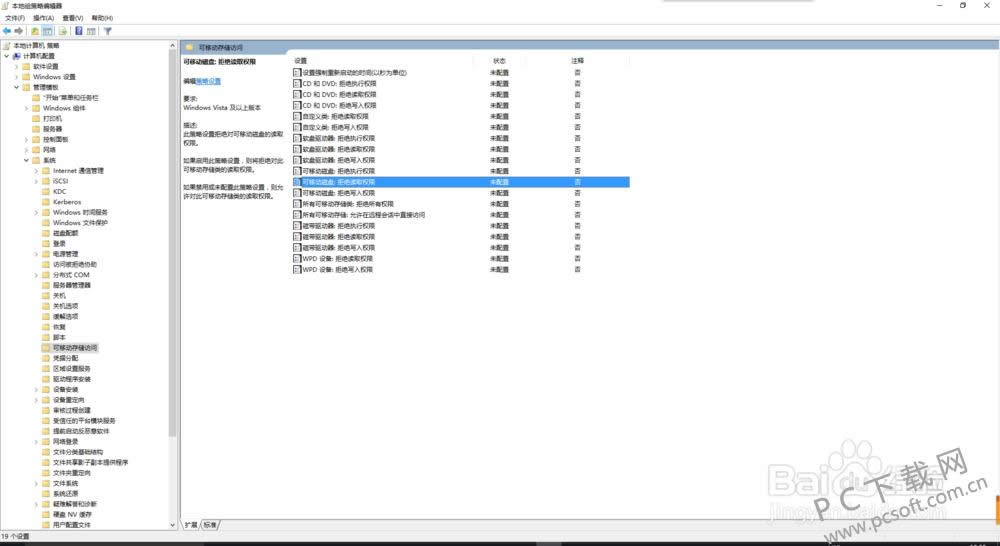Open the 操作(A) menu
Image resolution: width=1000 pixels, height=546 pixels.
43,18
